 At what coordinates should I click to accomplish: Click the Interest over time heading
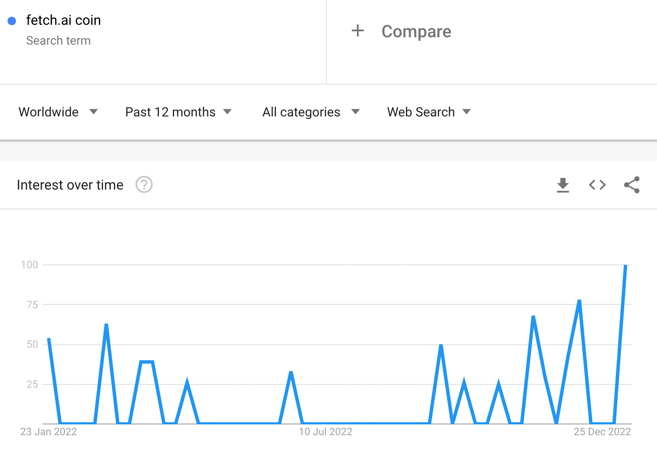(70, 185)
